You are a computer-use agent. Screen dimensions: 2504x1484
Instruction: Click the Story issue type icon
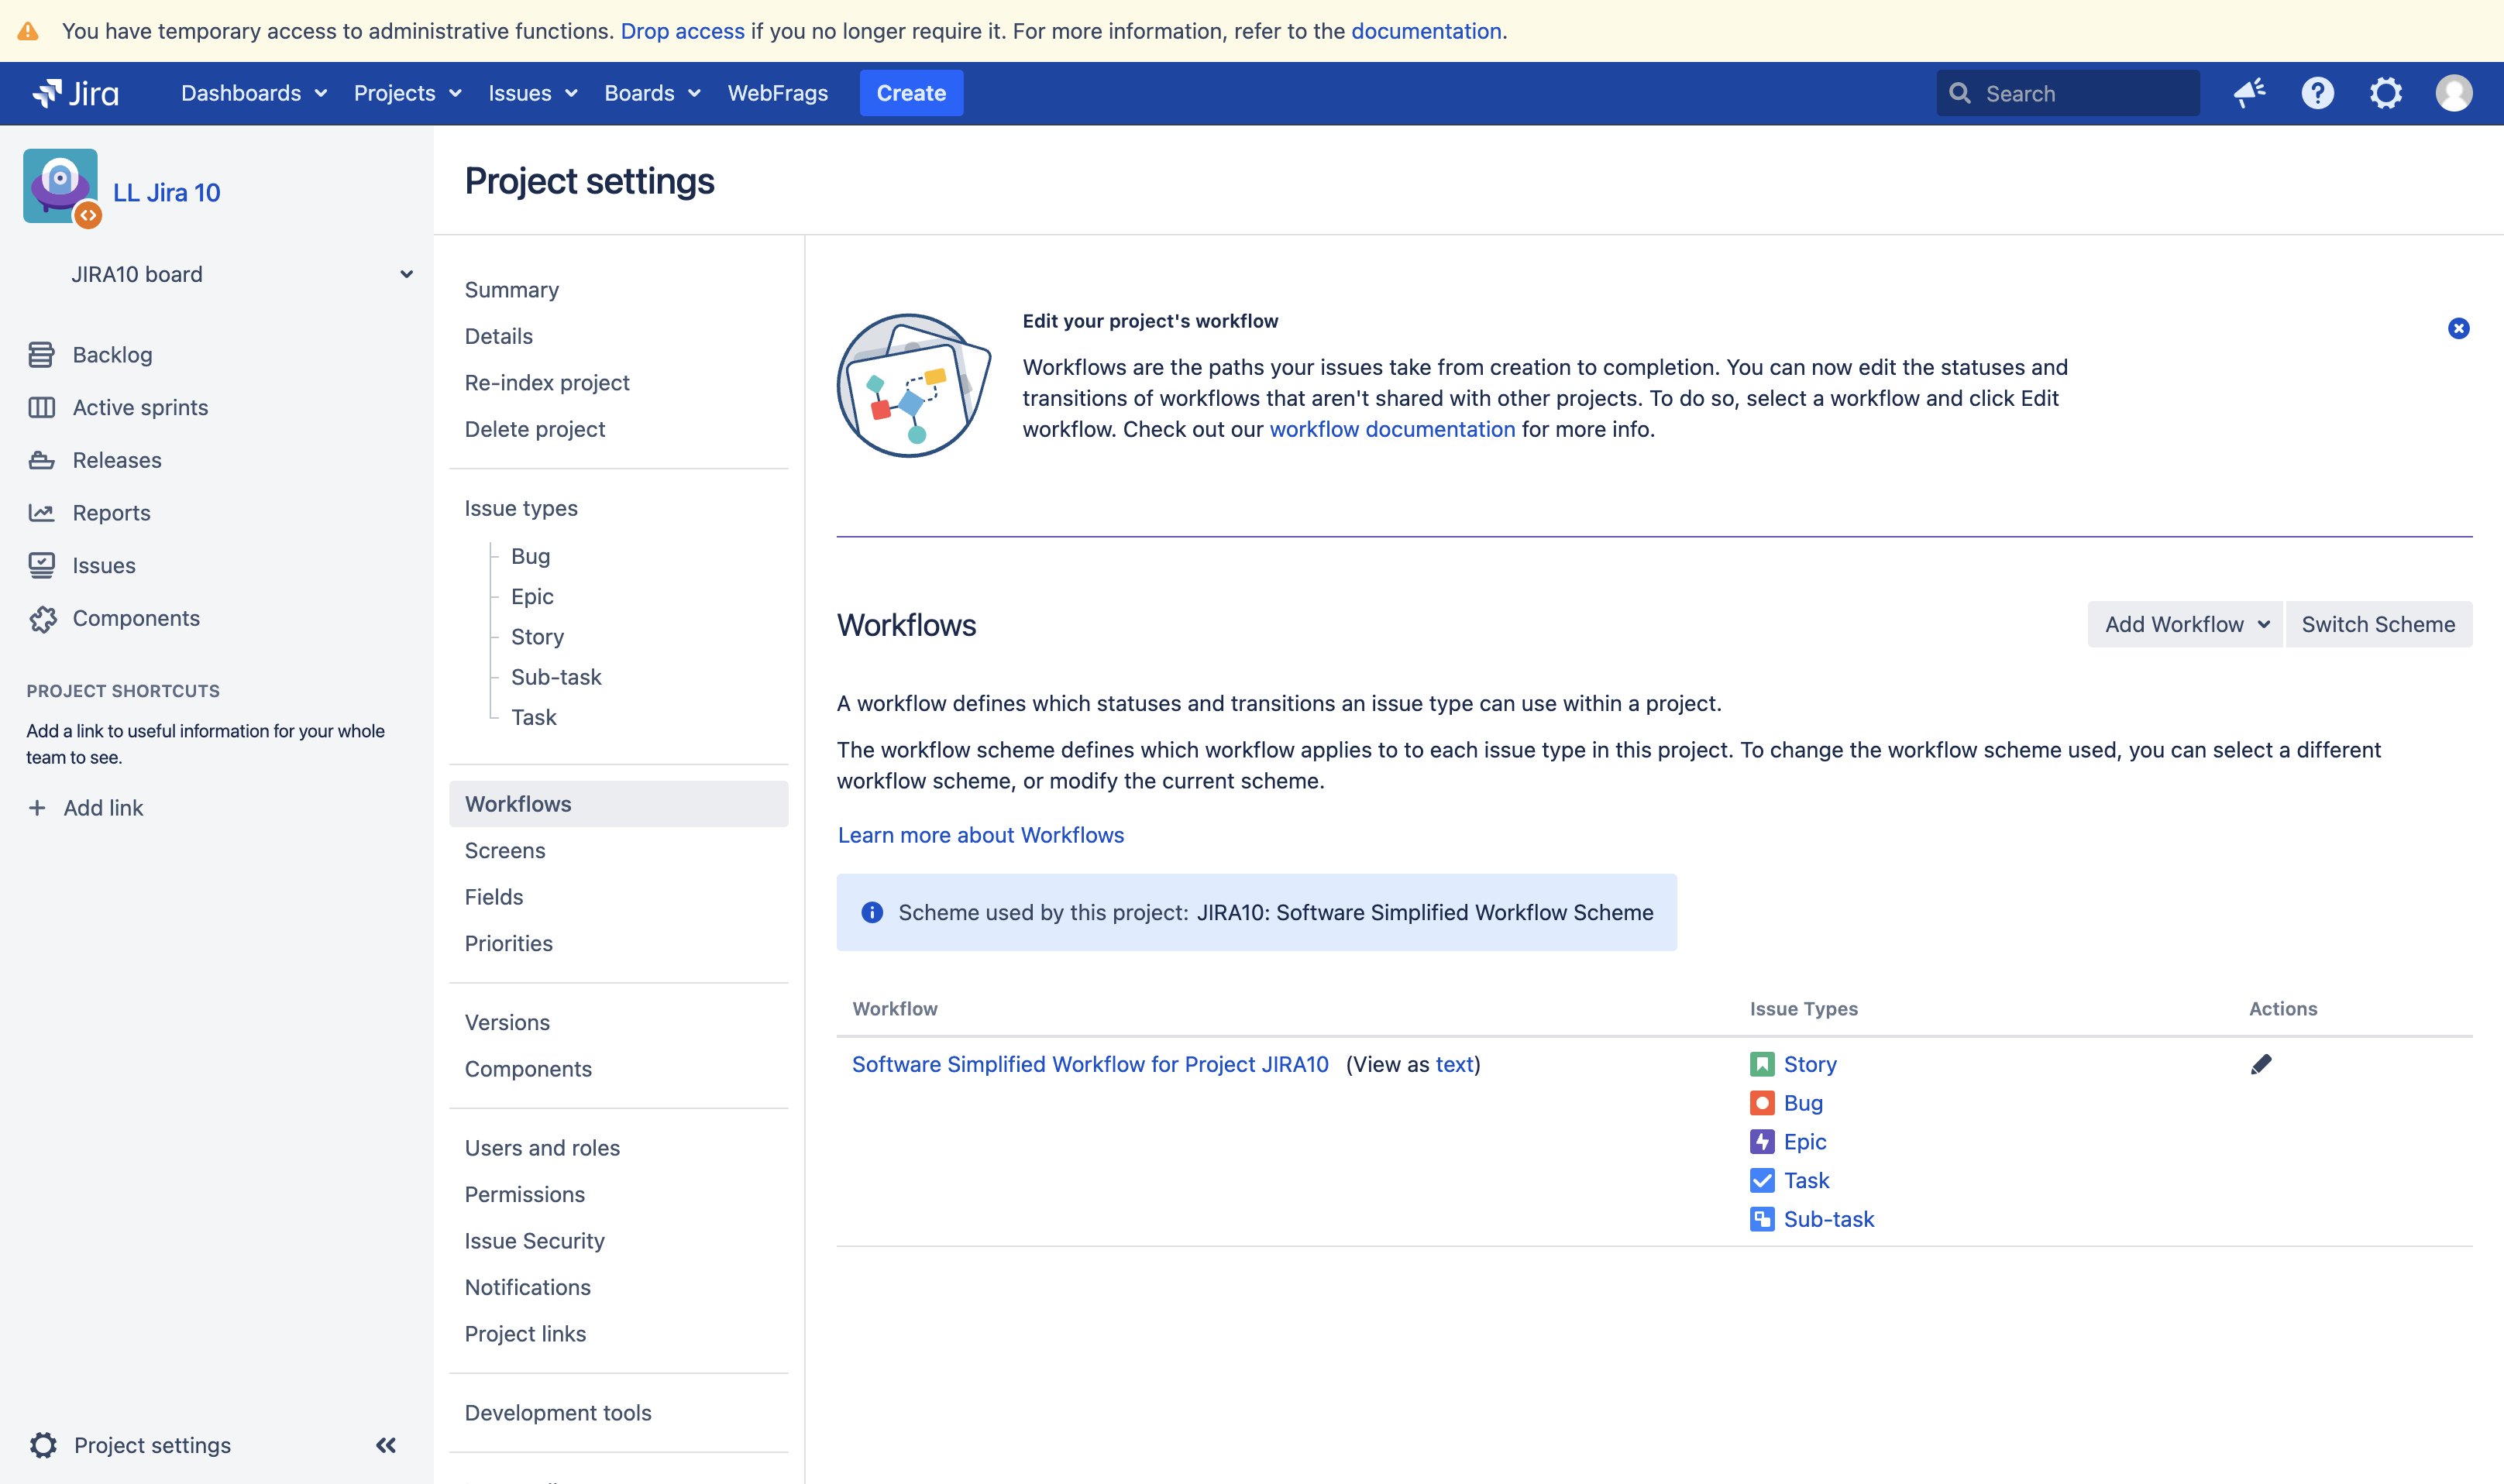tap(1762, 1063)
